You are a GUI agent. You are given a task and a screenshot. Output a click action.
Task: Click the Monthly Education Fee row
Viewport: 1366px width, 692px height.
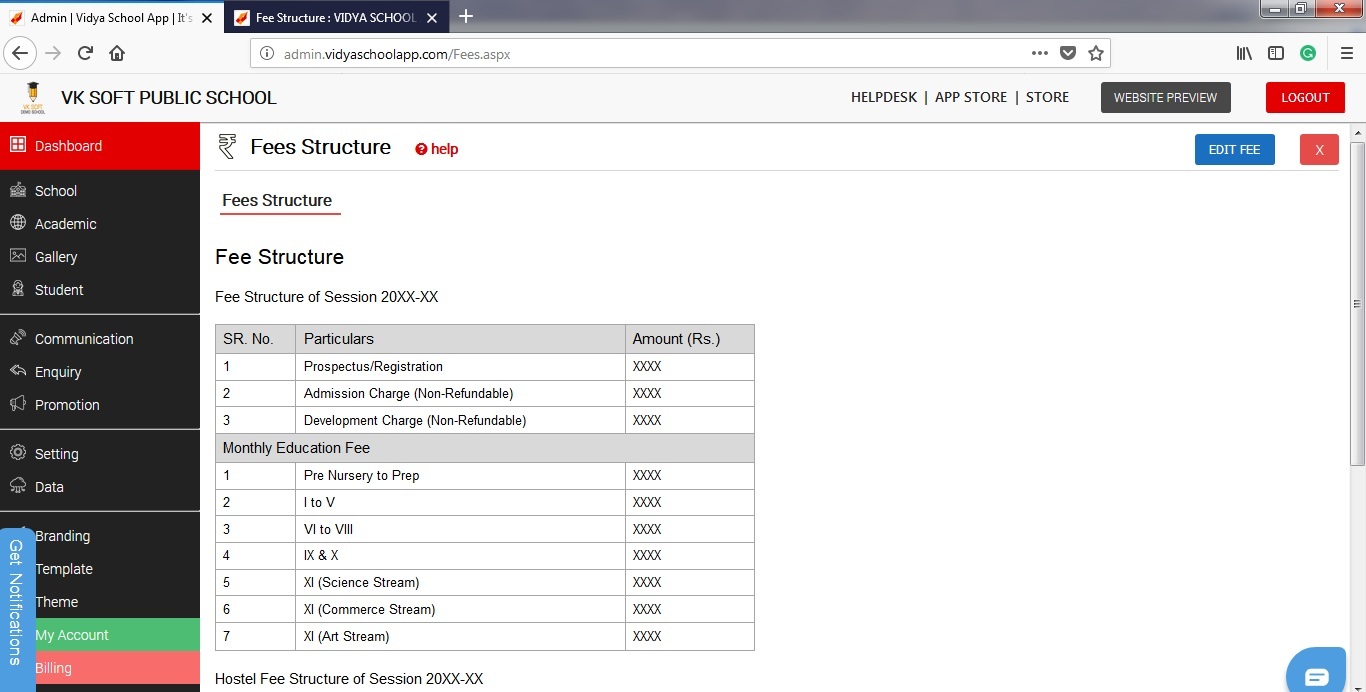coord(485,448)
